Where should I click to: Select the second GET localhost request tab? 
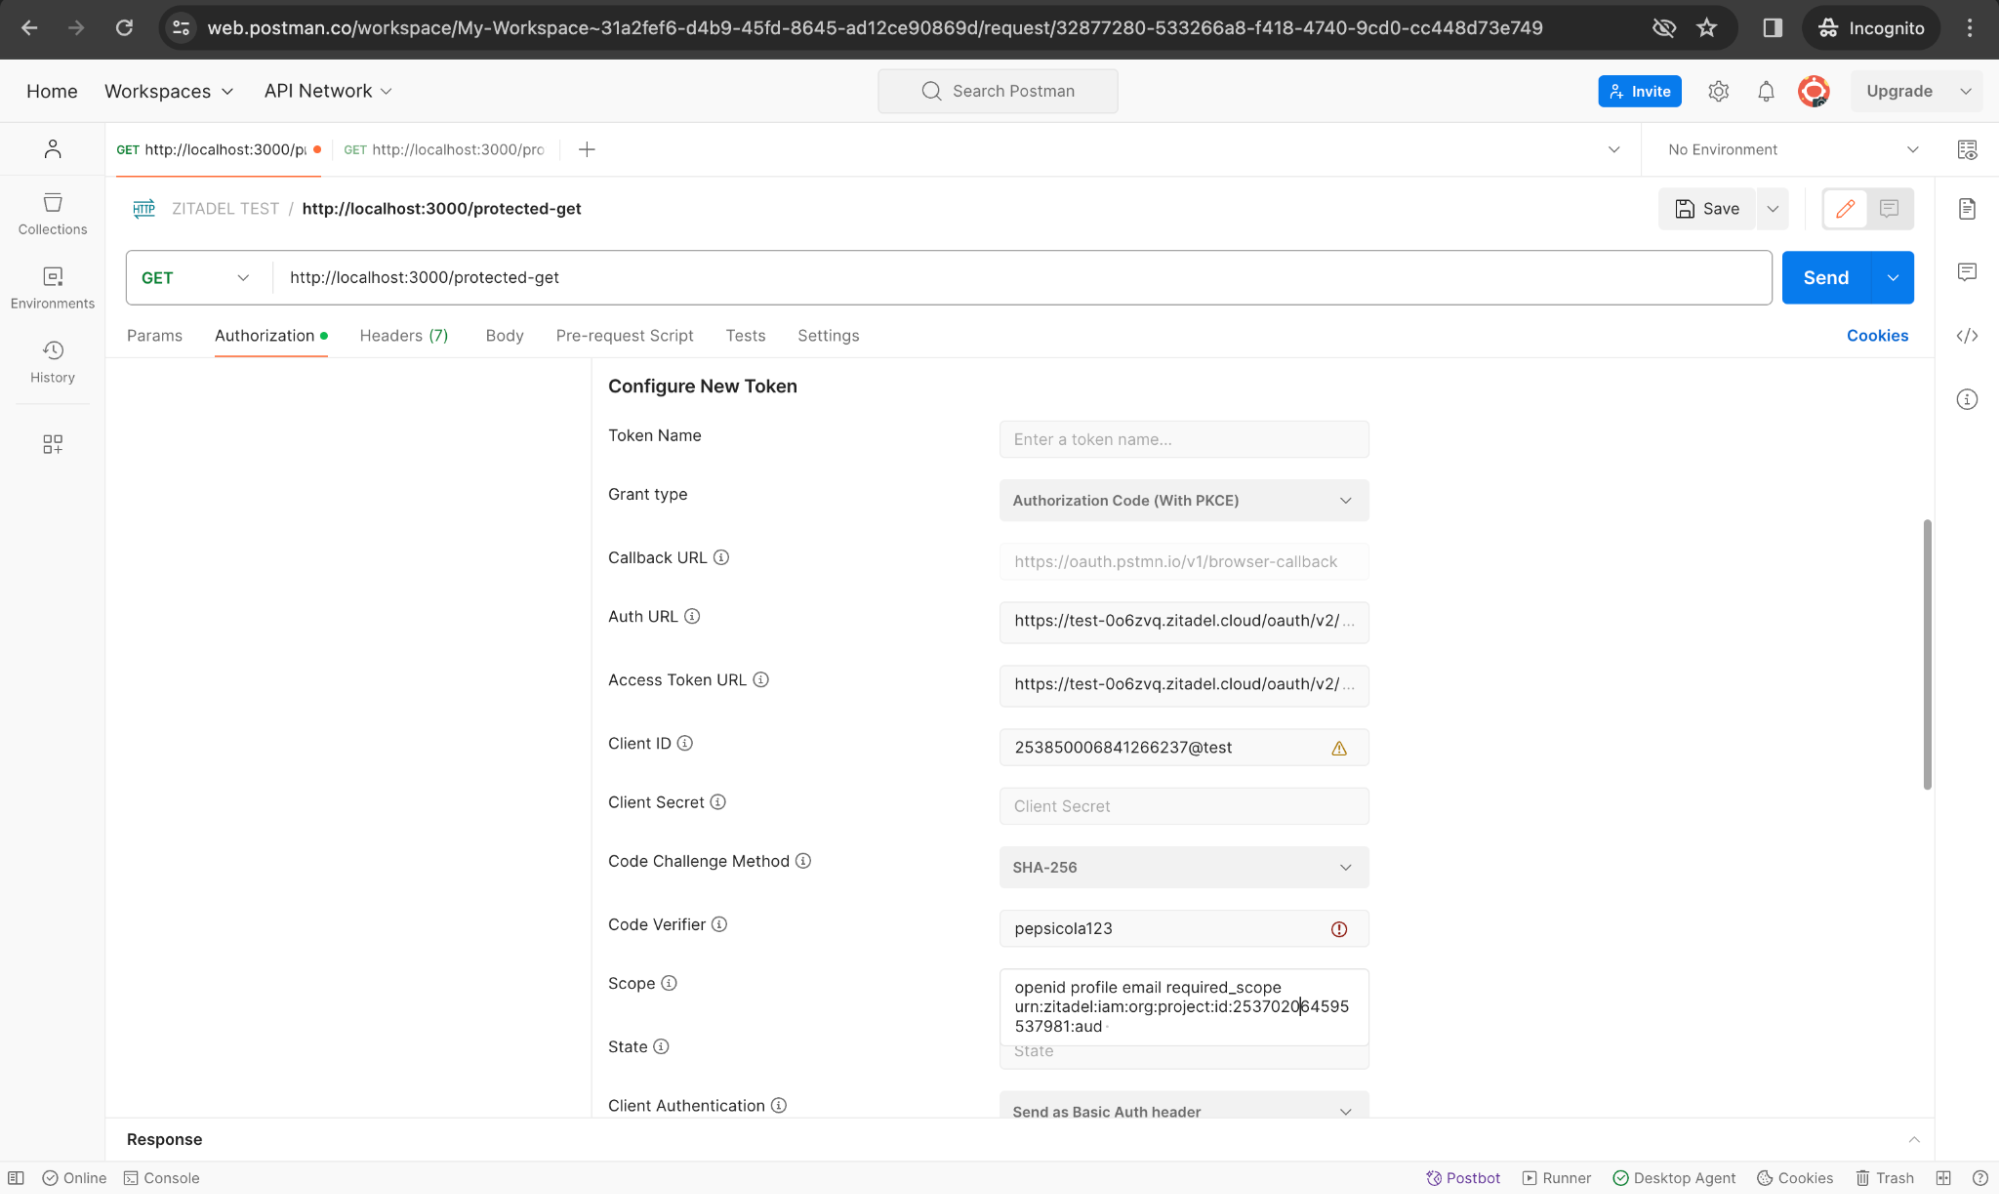tap(444, 149)
